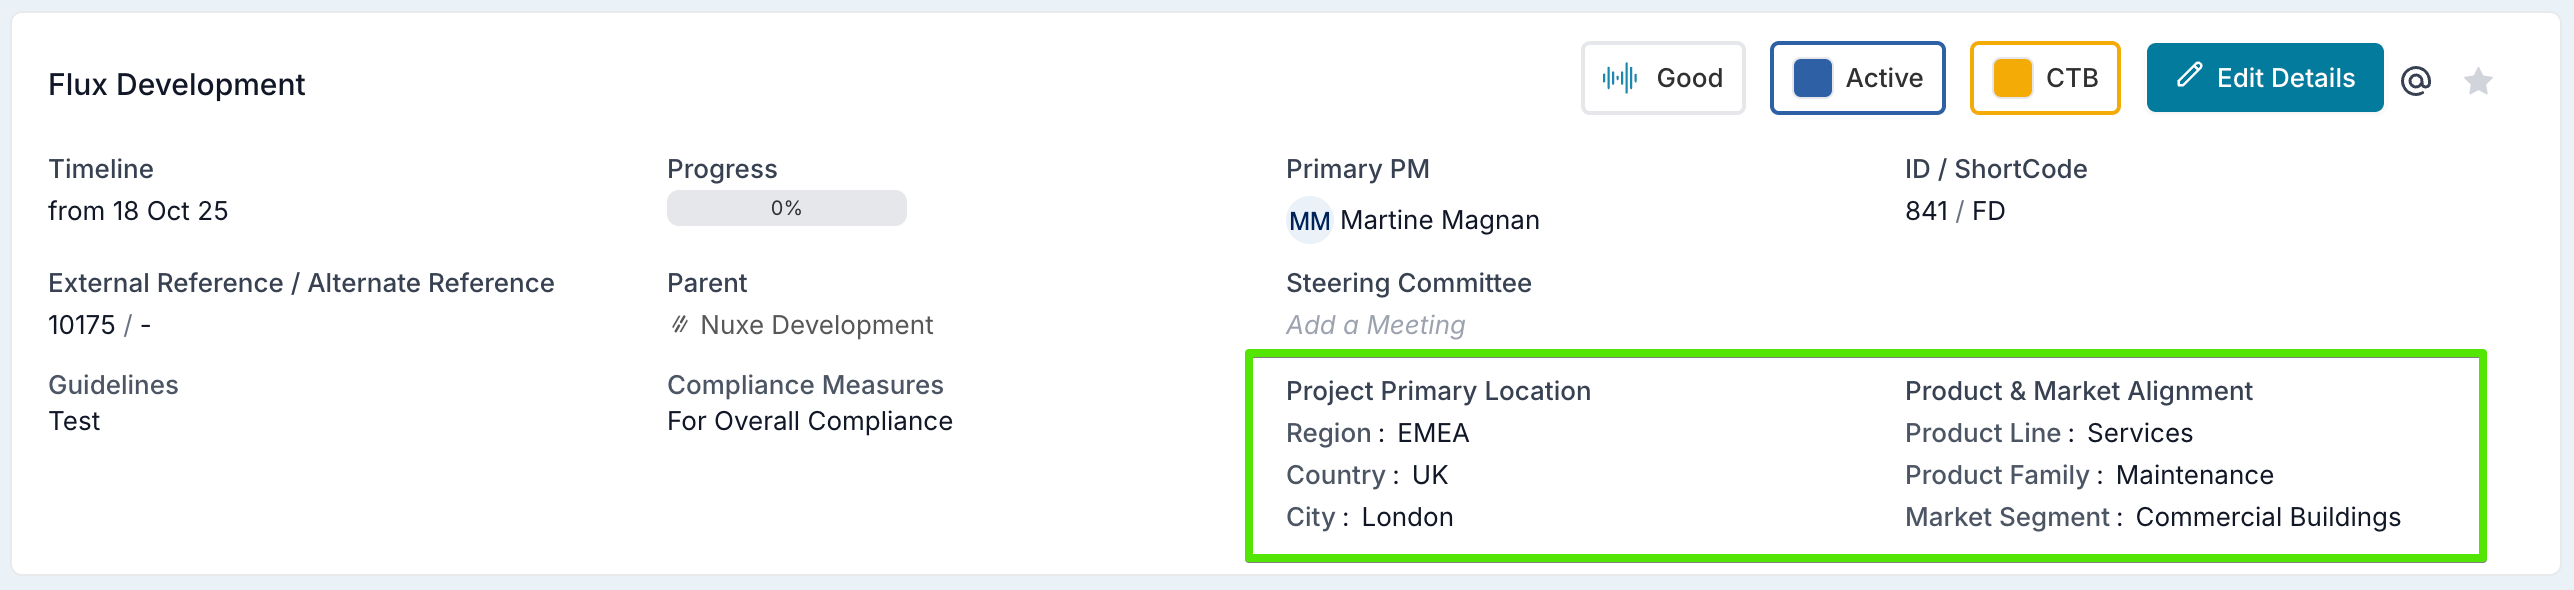Open the Nuxe Development parent project
Viewport: 2574px width, 590px height.
coord(816,325)
